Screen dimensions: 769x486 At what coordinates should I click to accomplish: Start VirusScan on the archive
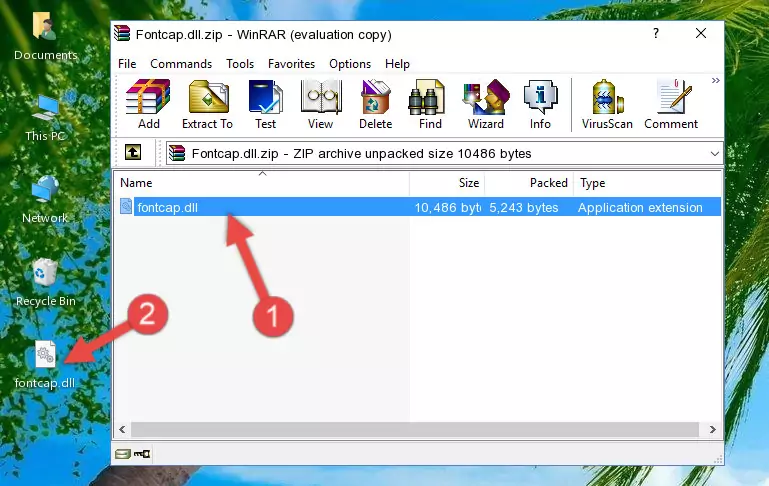607,104
